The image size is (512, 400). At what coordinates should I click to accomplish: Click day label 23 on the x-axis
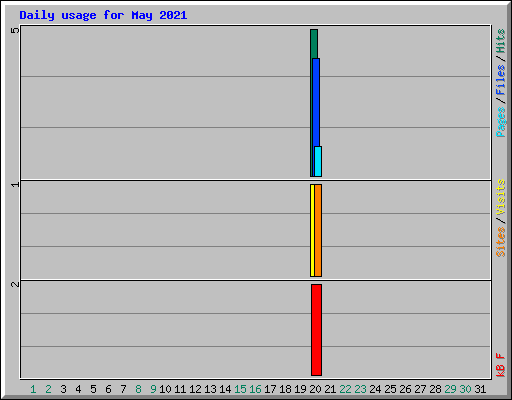pos(360,389)
